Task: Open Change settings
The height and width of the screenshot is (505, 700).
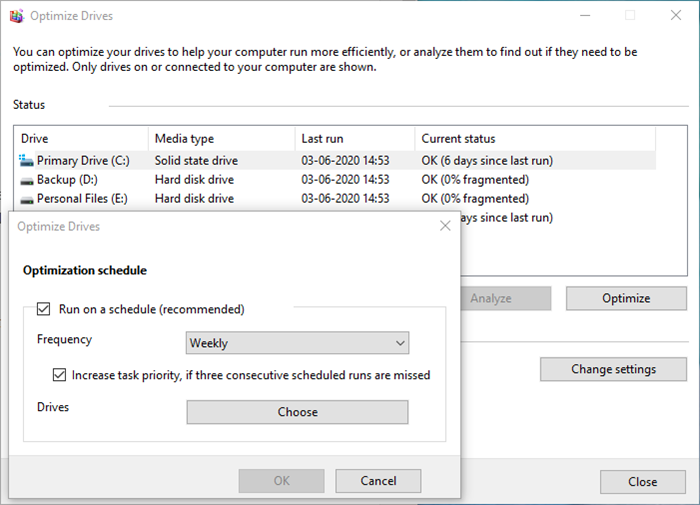Action: 613,369
